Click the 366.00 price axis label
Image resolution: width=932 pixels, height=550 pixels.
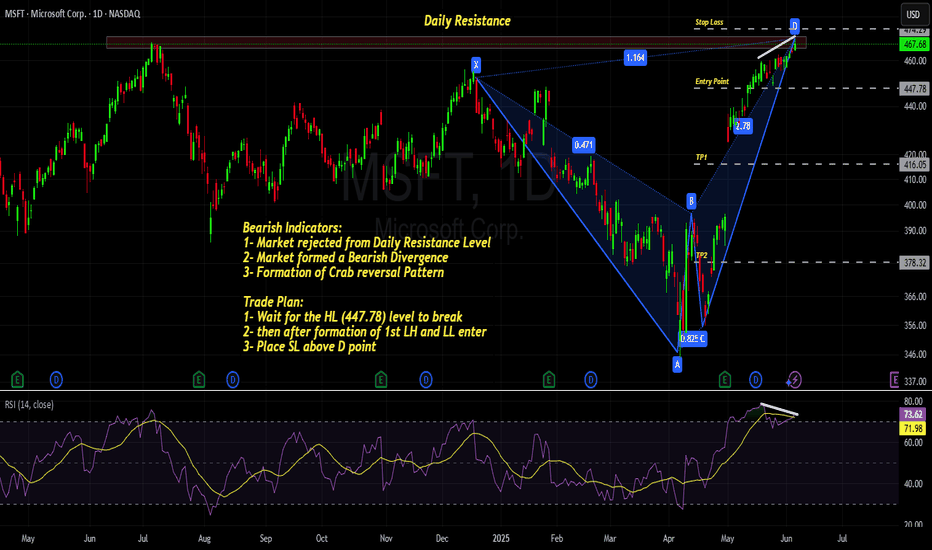coord(915,297)
